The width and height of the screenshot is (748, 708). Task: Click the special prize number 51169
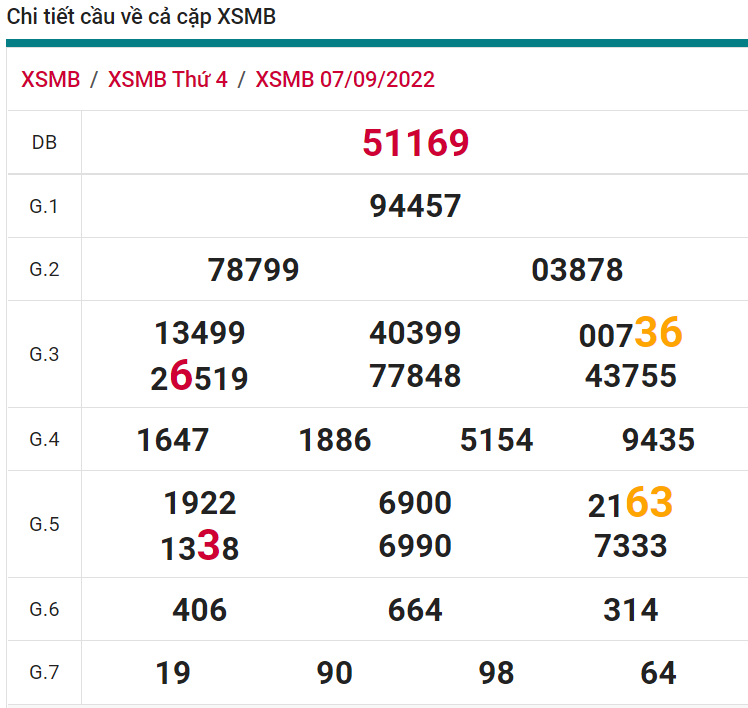pyautogui.click(x=415, y=143)
